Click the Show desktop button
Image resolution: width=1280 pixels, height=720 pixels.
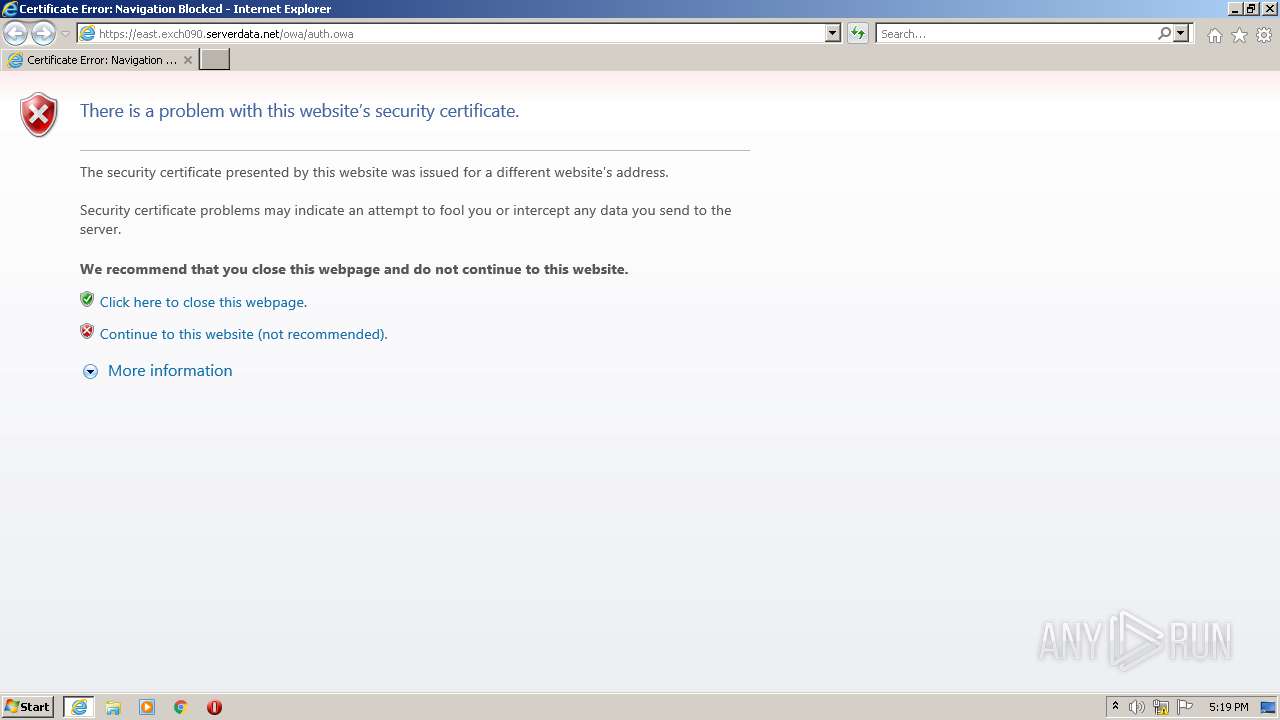pyautogui.click(x=1269, y=707)
